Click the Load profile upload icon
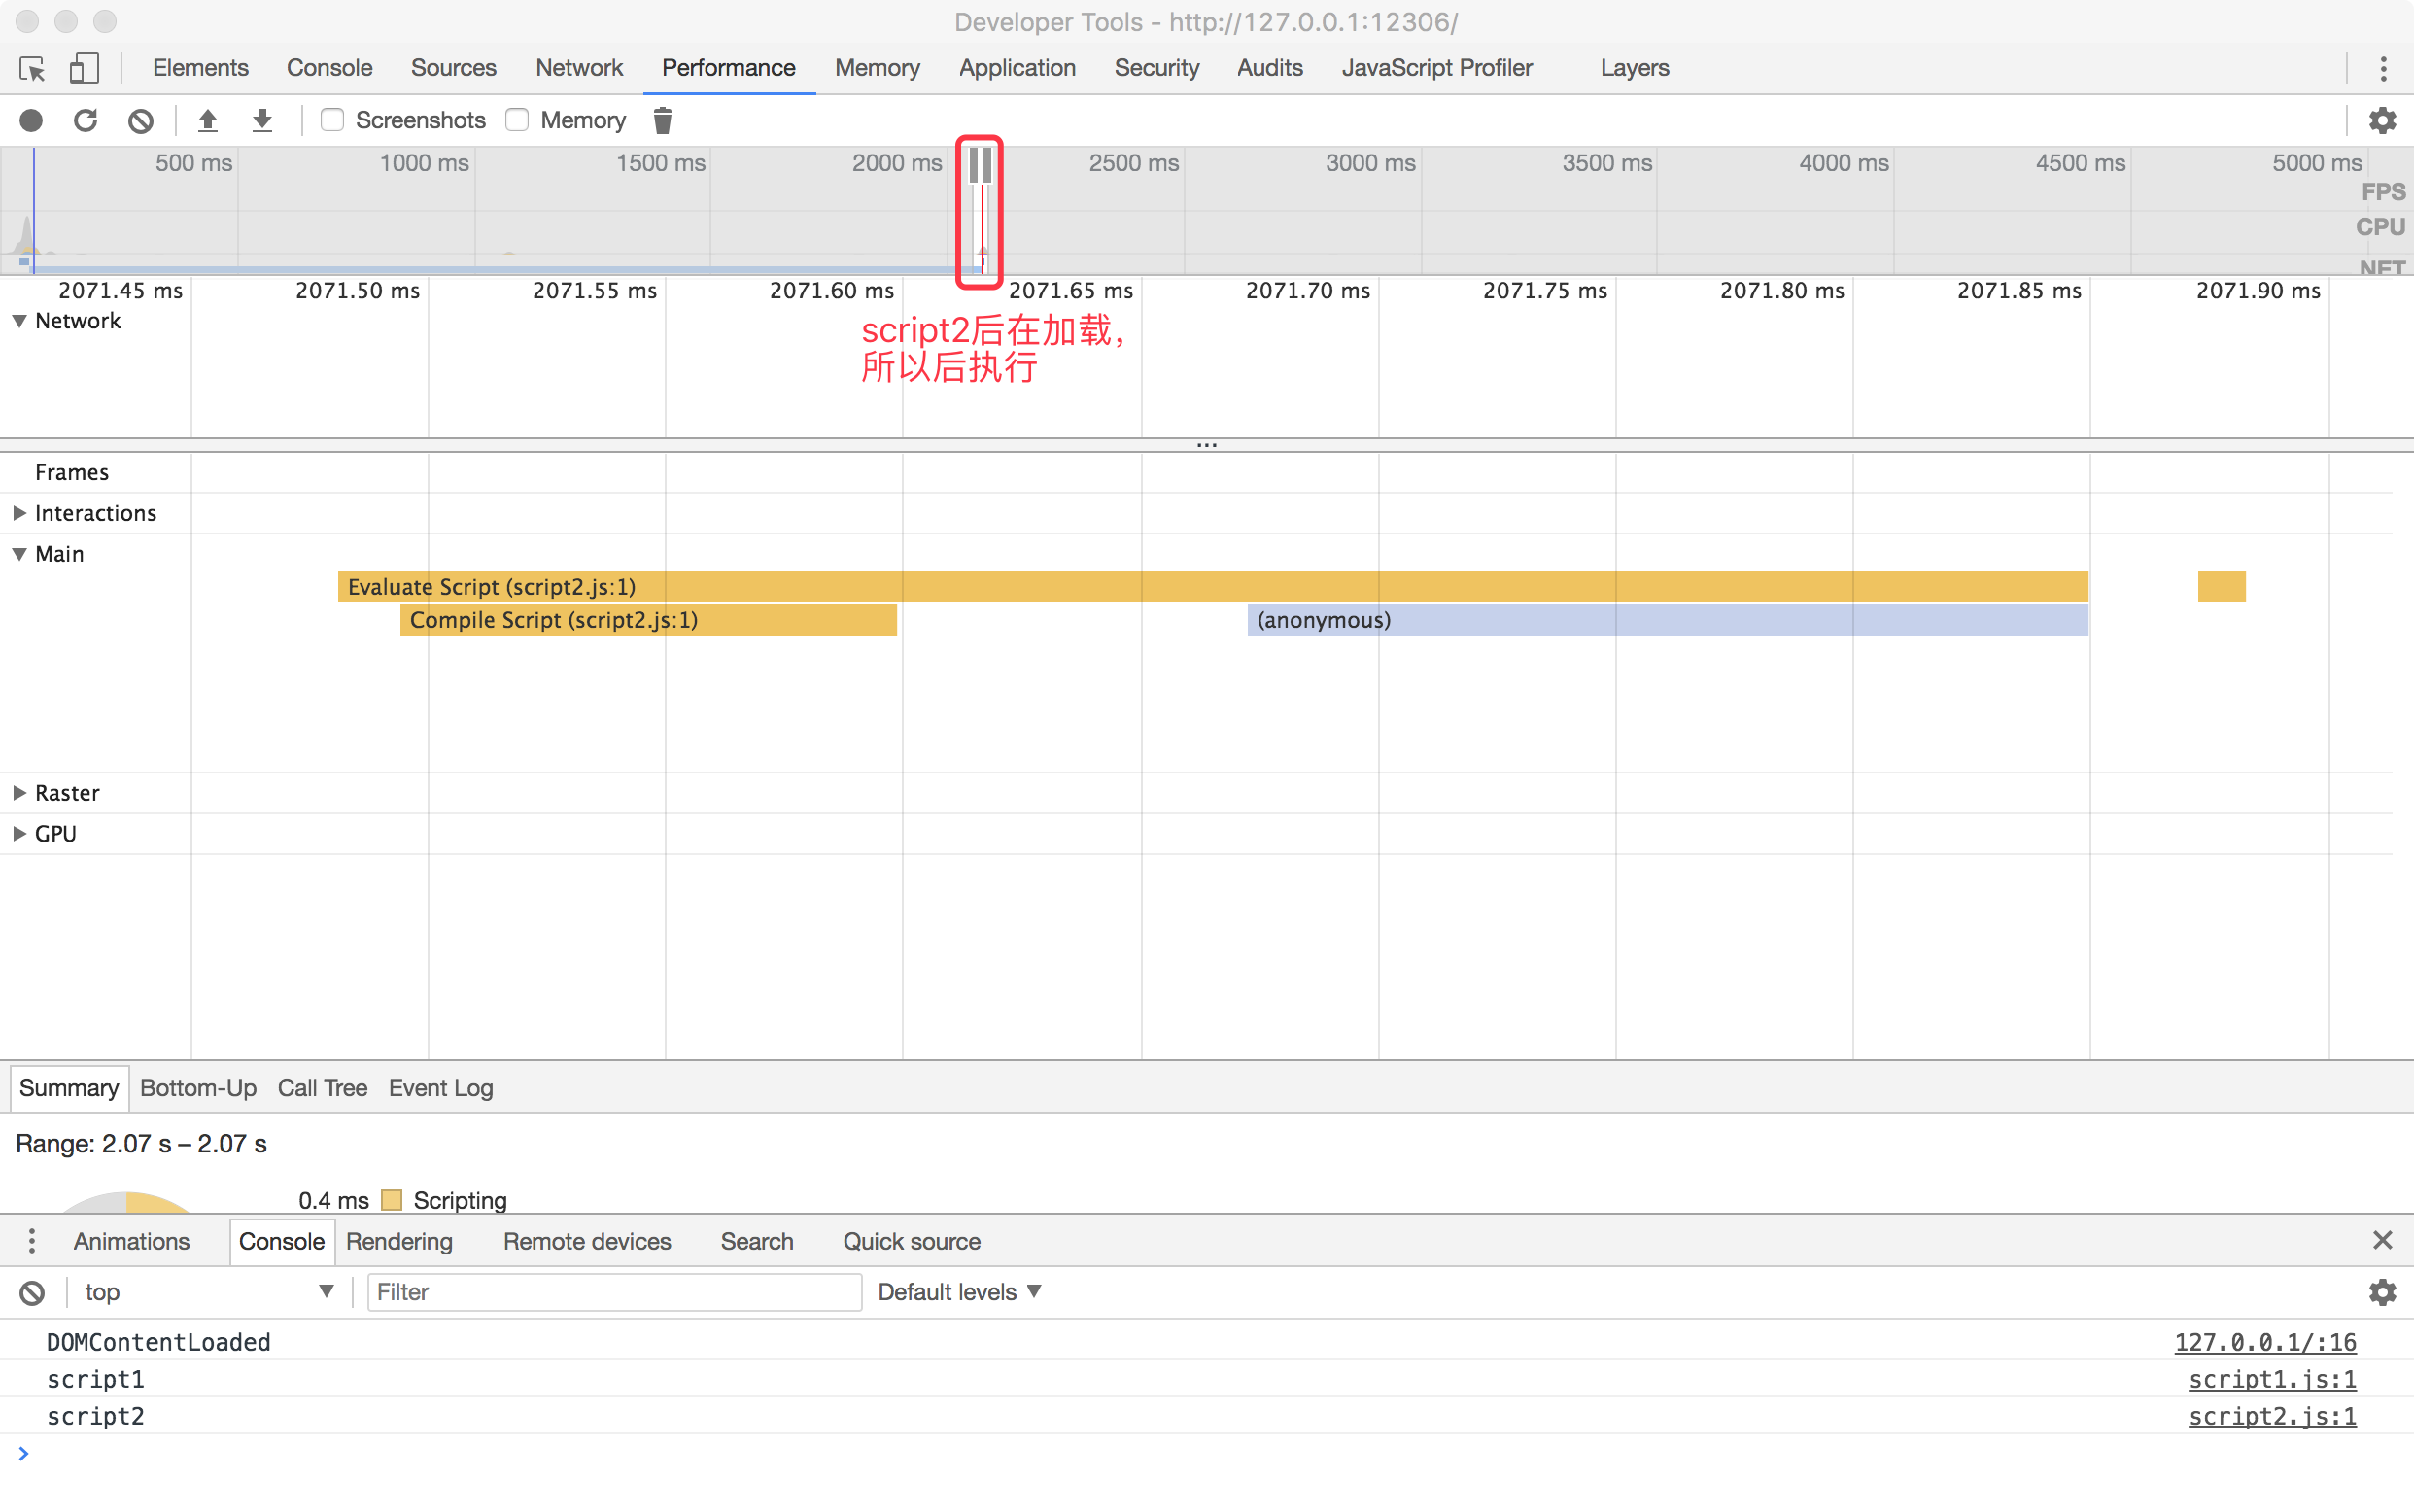2414x1512 pixels. (208, 120)
